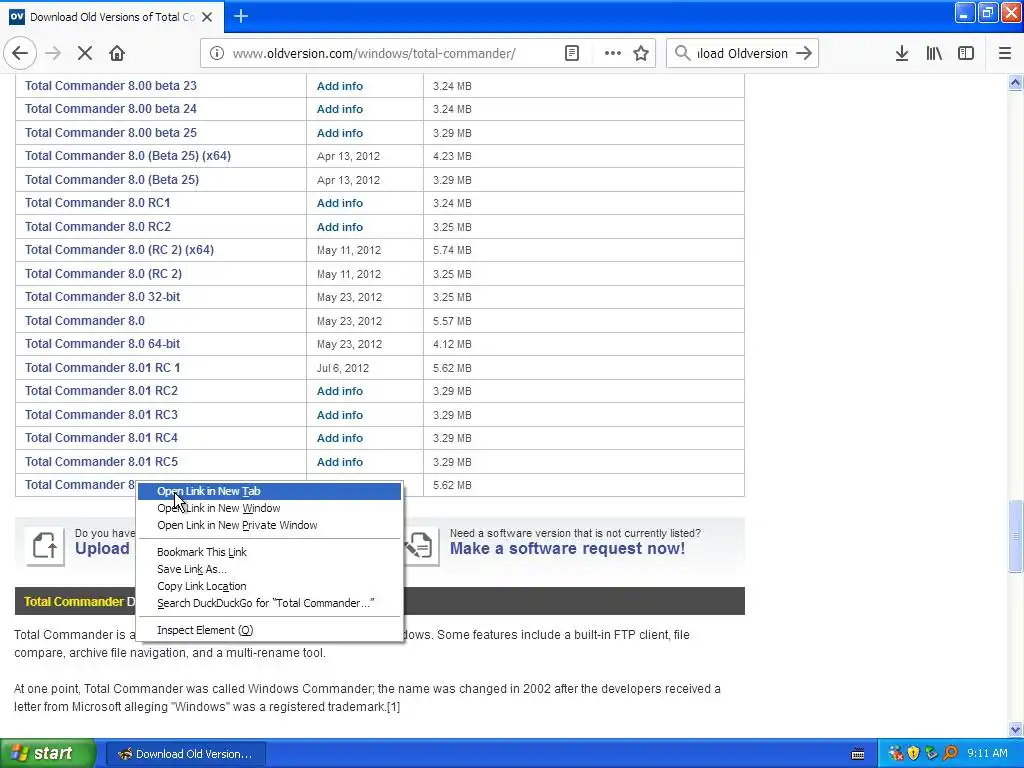This screenshot has width=1024, height=768.
Task: Choose Open Link in New Private Window
Action: 269,525
